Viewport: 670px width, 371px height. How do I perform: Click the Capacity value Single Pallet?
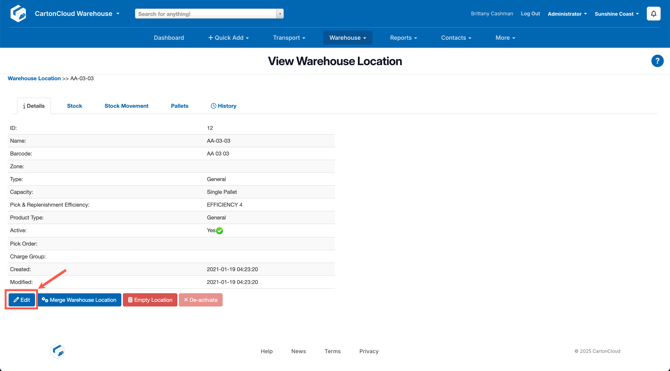222,192
